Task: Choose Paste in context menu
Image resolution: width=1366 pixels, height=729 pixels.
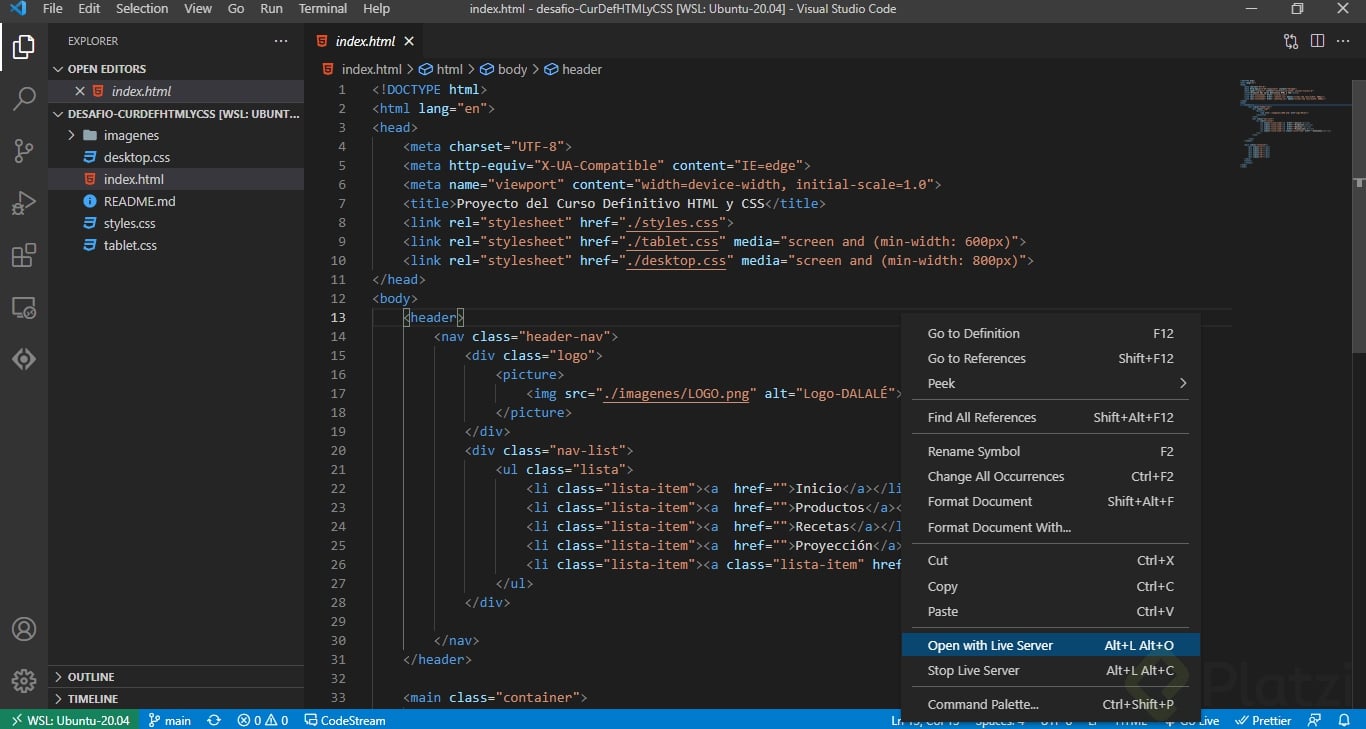Action: (x=1050, y=611)
